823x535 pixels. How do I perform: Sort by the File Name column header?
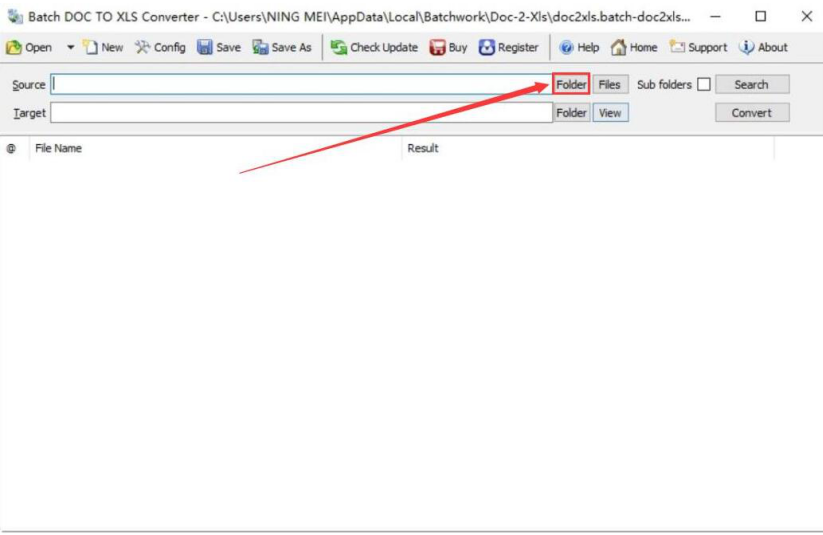216,149
